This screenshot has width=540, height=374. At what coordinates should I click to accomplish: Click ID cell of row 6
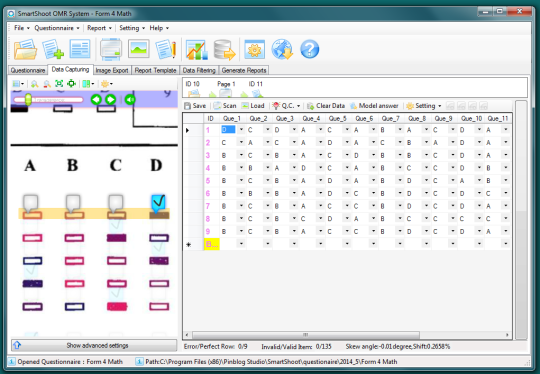tap(212, 193)
